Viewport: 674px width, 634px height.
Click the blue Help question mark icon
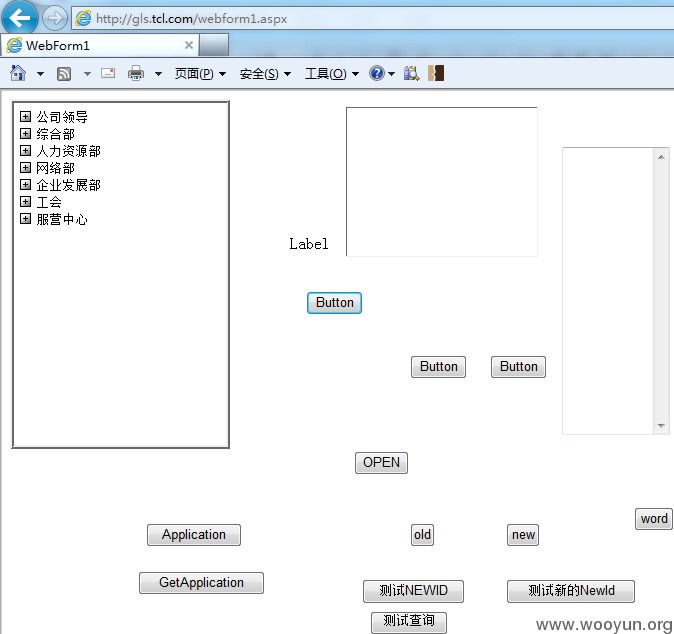click(x=377, y=73)
